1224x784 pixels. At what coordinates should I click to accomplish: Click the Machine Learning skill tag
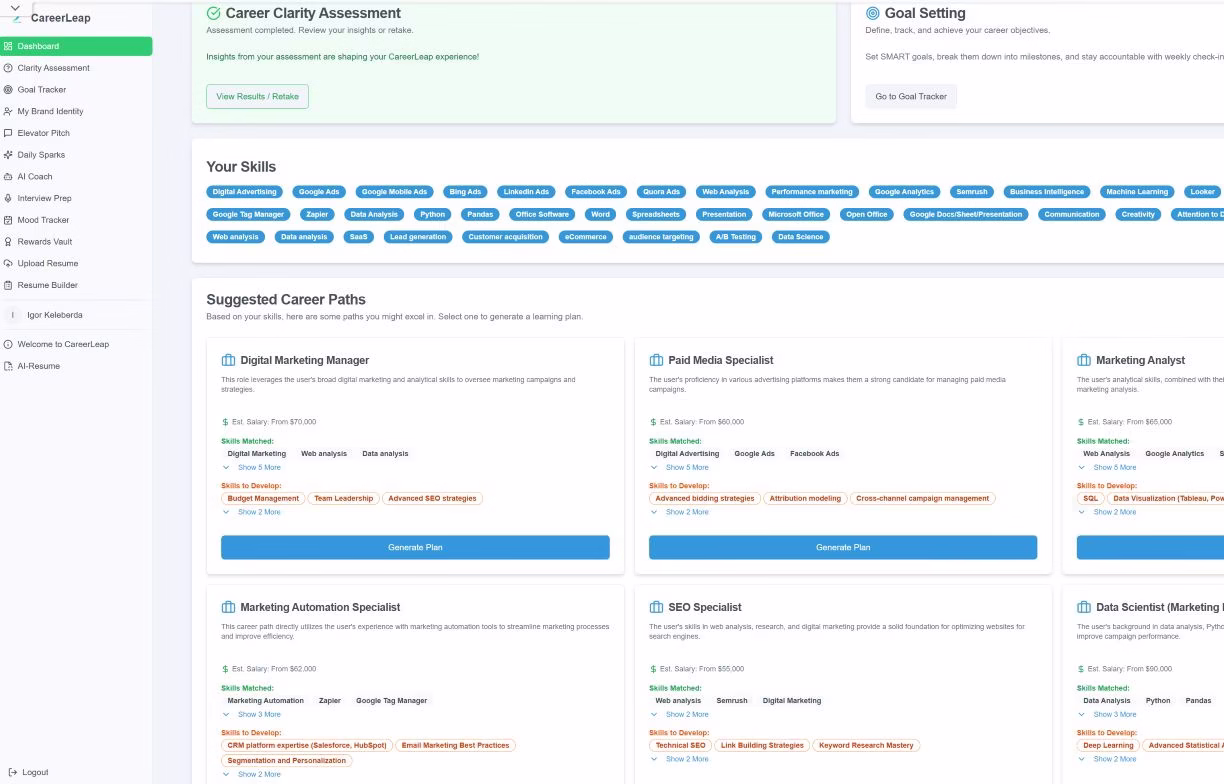[1136, 192]
